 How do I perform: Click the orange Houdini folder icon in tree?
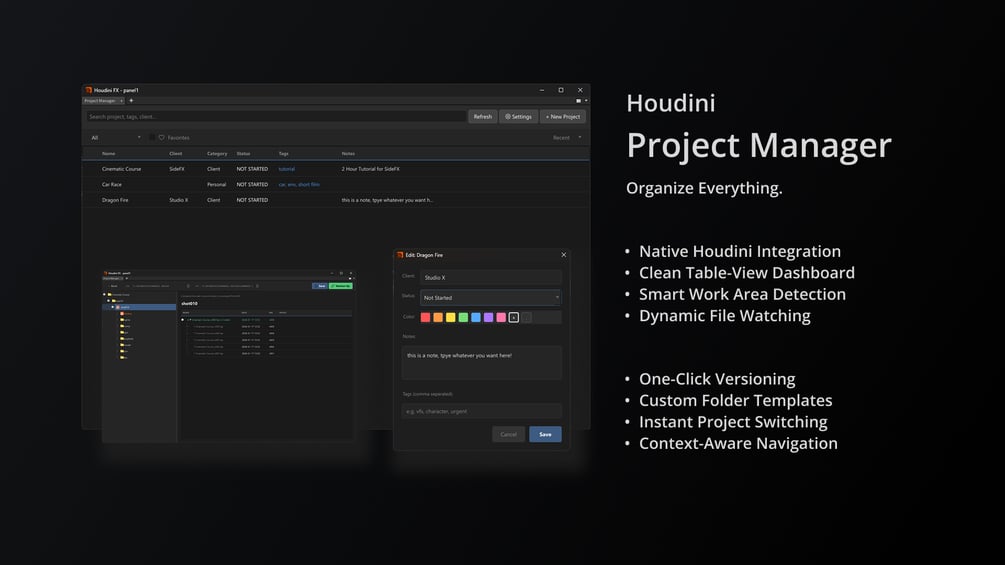[x=122, y=313]
